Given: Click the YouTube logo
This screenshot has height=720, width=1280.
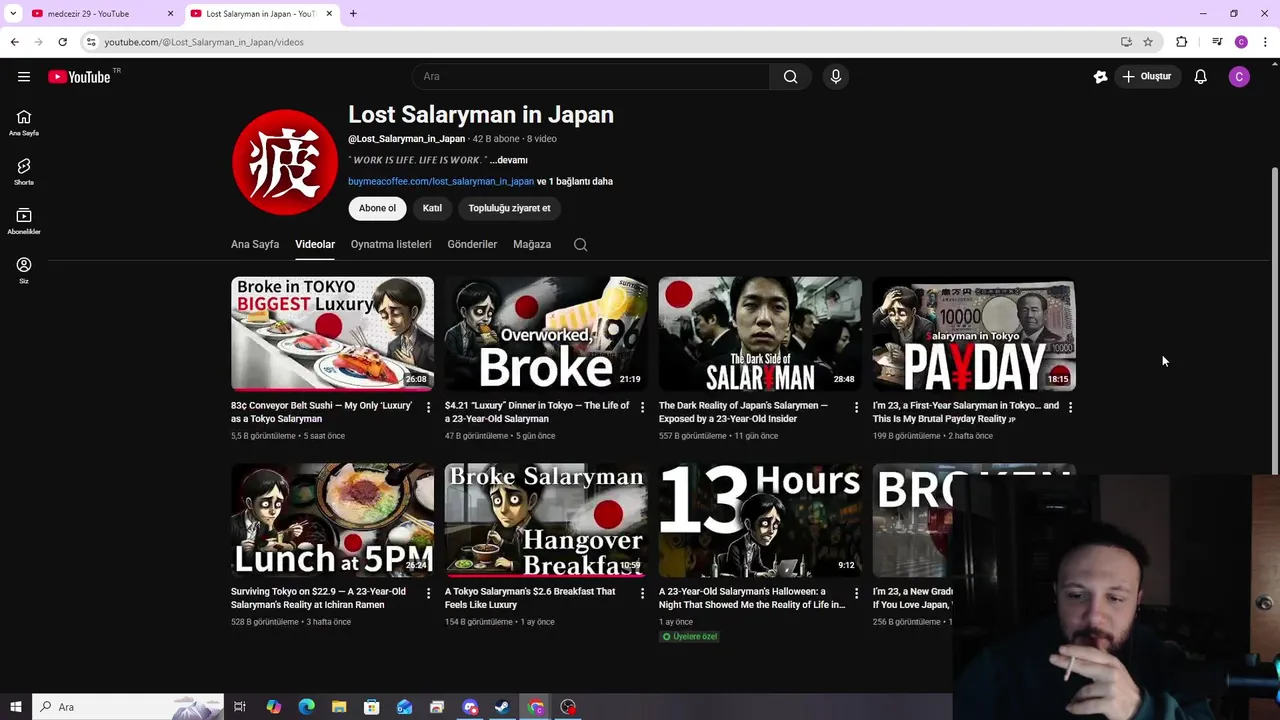Looking at the screenshot, I should tap(79, 76).
